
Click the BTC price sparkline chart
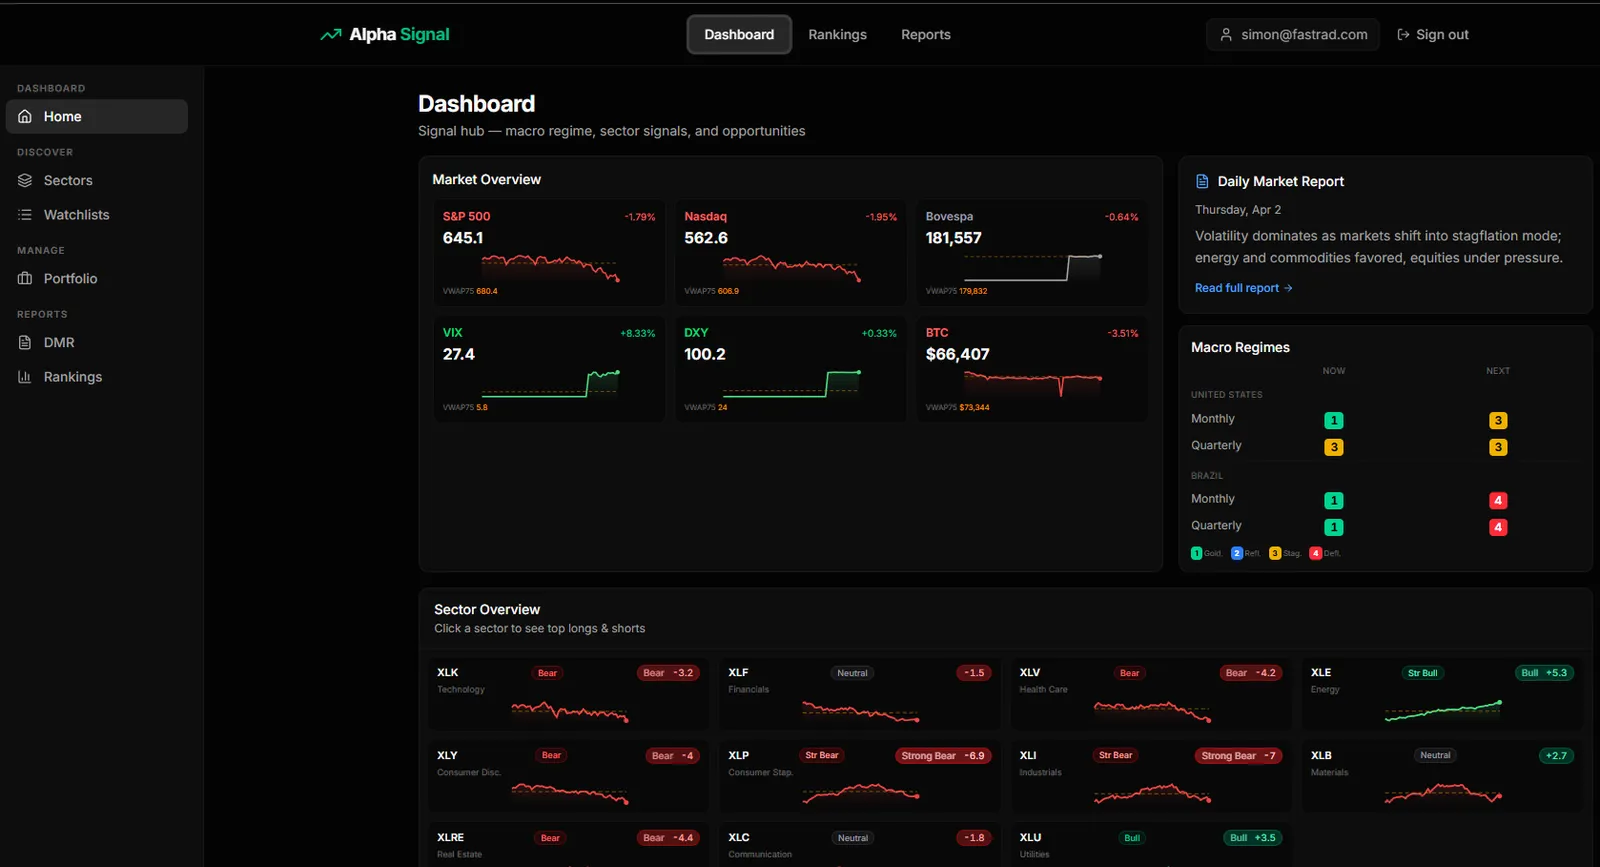[1033, 384]
